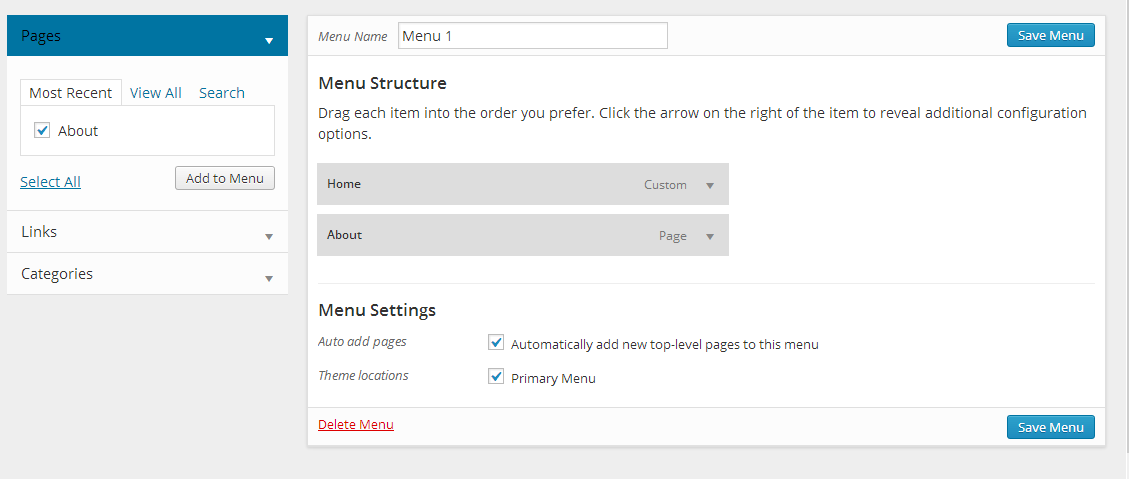The height and width of the screenshot is (479, 1129).
Task: Select the Most Recent tab
Action: (x=71, y=93)
